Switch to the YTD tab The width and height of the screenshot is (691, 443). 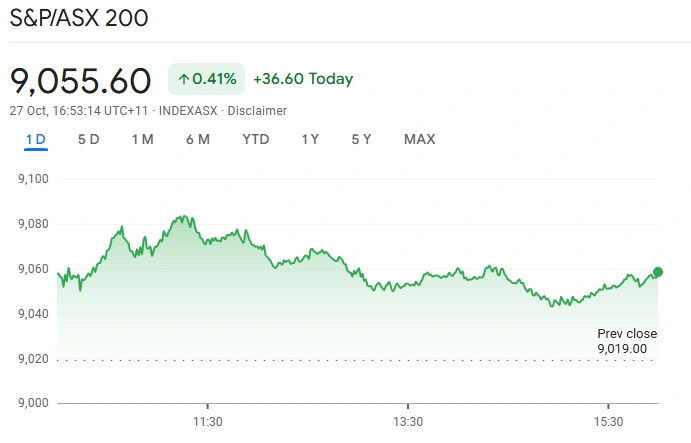(x=256, y=139)
